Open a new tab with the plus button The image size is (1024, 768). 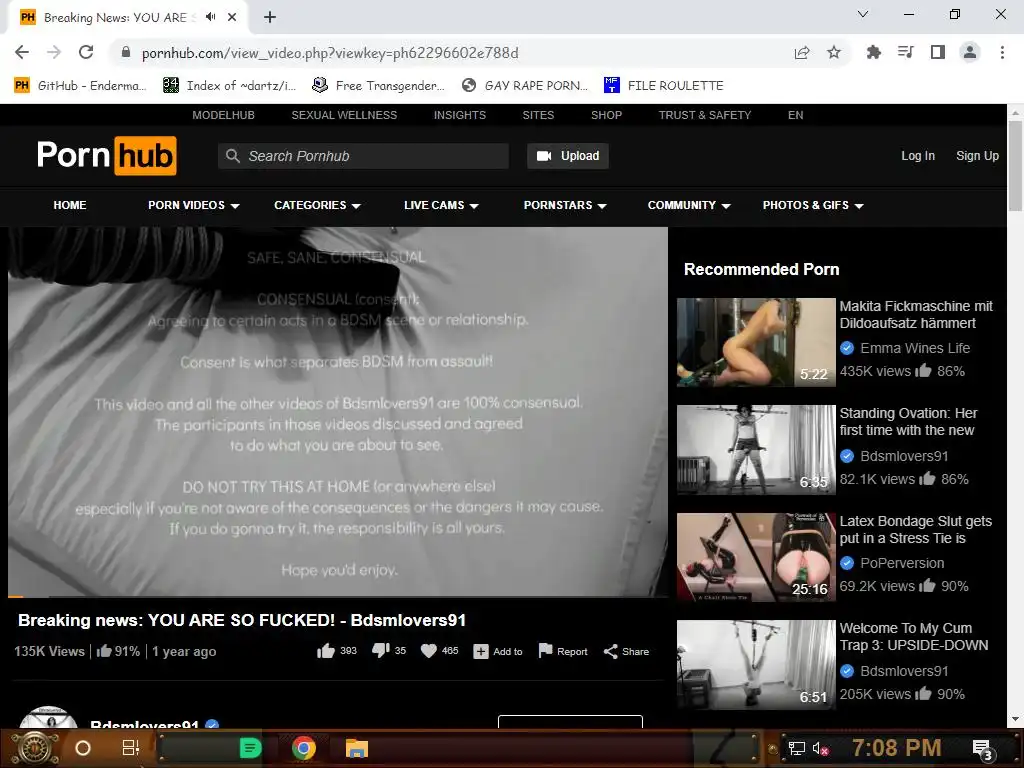click(x=270, y=17)
